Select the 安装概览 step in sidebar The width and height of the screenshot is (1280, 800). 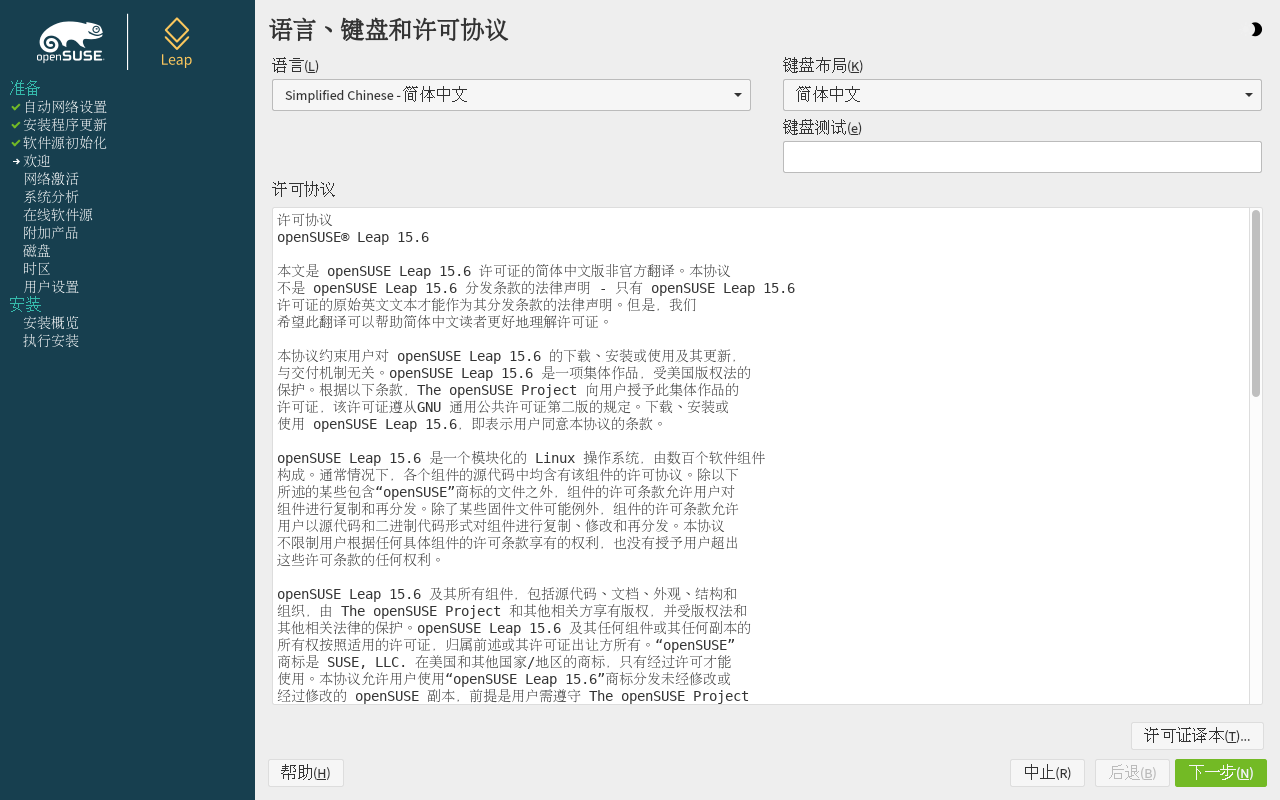pyautogui.click(x=50, y=322)
